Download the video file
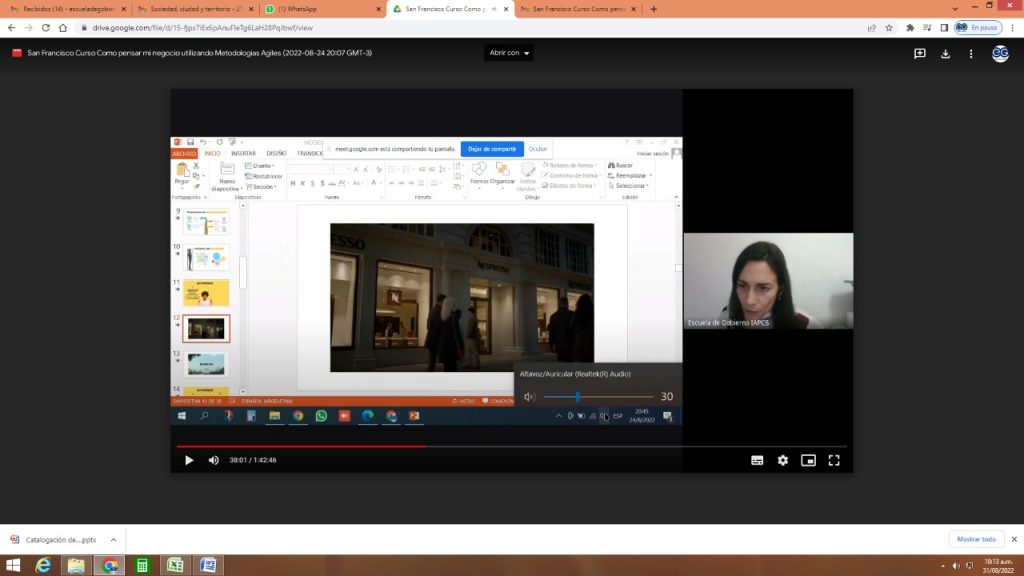Viewport: 1024px width, 576px height. tap(945, 54)
